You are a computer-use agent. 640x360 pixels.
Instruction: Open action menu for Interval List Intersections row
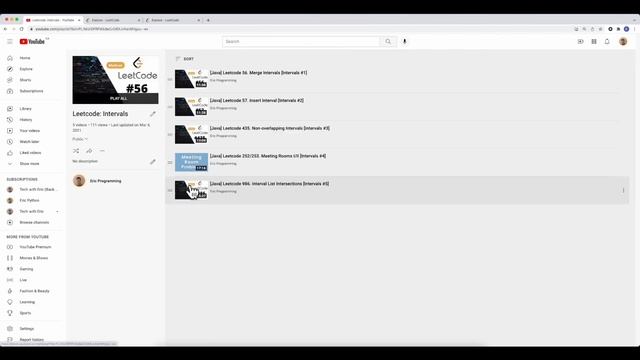pos(623,190)
